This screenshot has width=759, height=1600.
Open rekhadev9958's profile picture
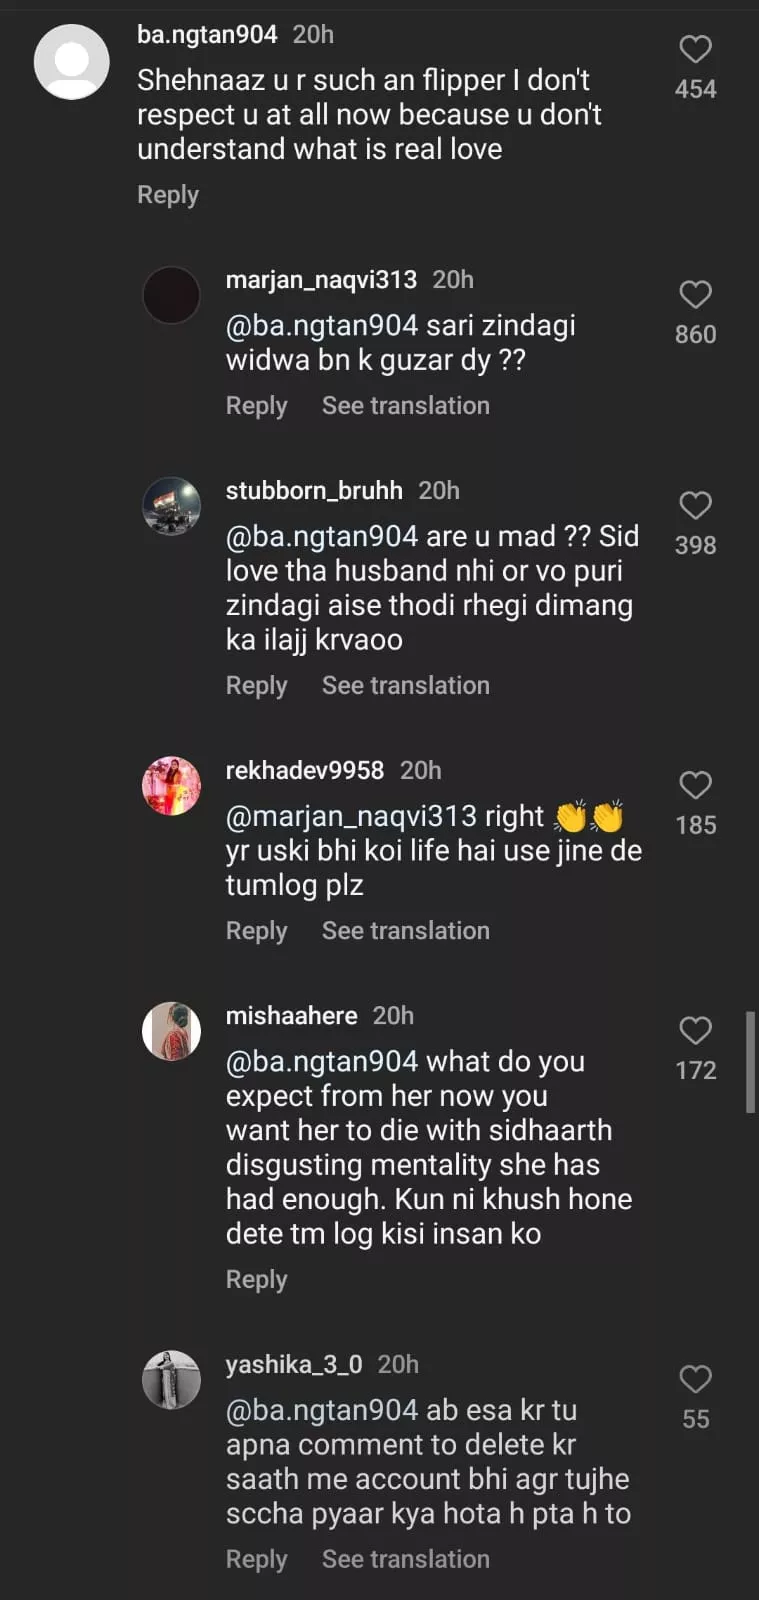[x=172, y=786]
